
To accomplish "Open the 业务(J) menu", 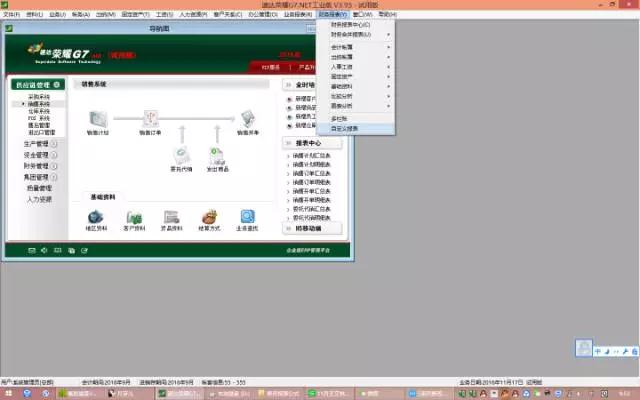I will coord(58,14).
